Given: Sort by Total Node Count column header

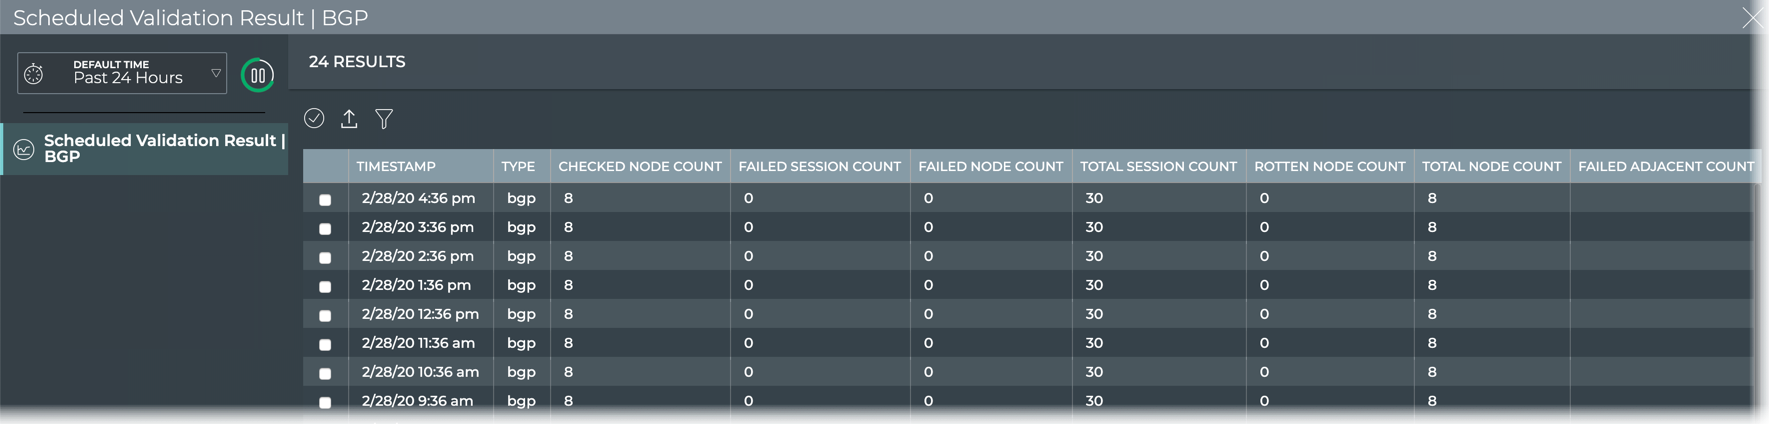Looking at the screenshot, I should pyautogui.click(x=1491, y=167).
